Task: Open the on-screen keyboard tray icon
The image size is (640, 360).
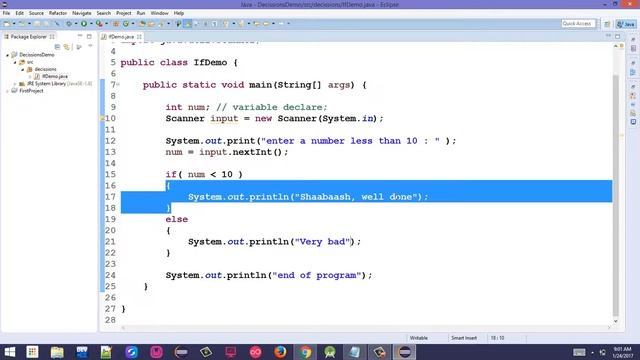Action: tap(579, 352)
